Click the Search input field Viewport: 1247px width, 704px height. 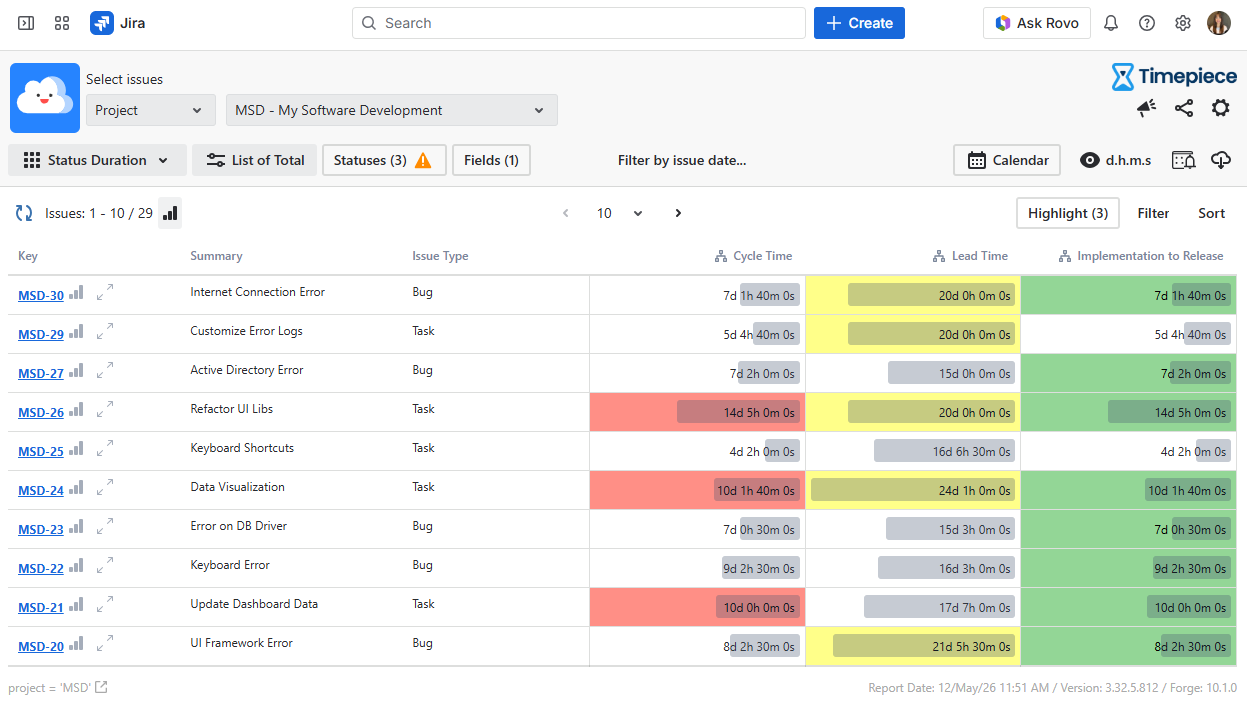tap(578, 23)
